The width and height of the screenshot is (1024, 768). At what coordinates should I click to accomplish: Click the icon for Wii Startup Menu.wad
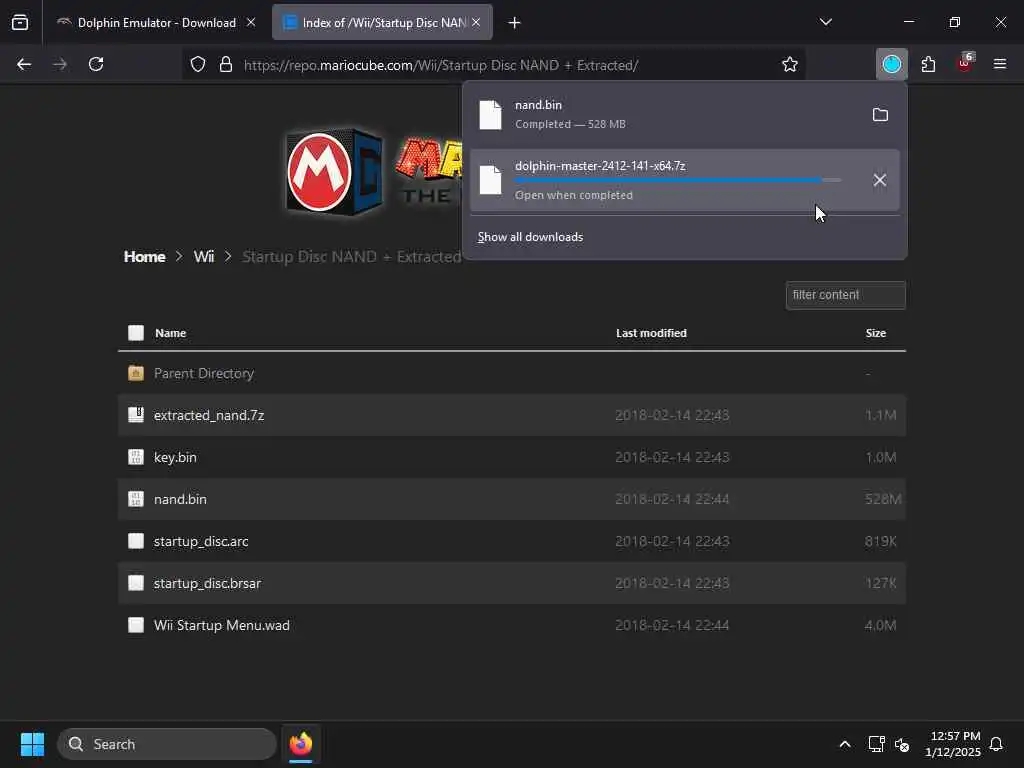[136, 625]
